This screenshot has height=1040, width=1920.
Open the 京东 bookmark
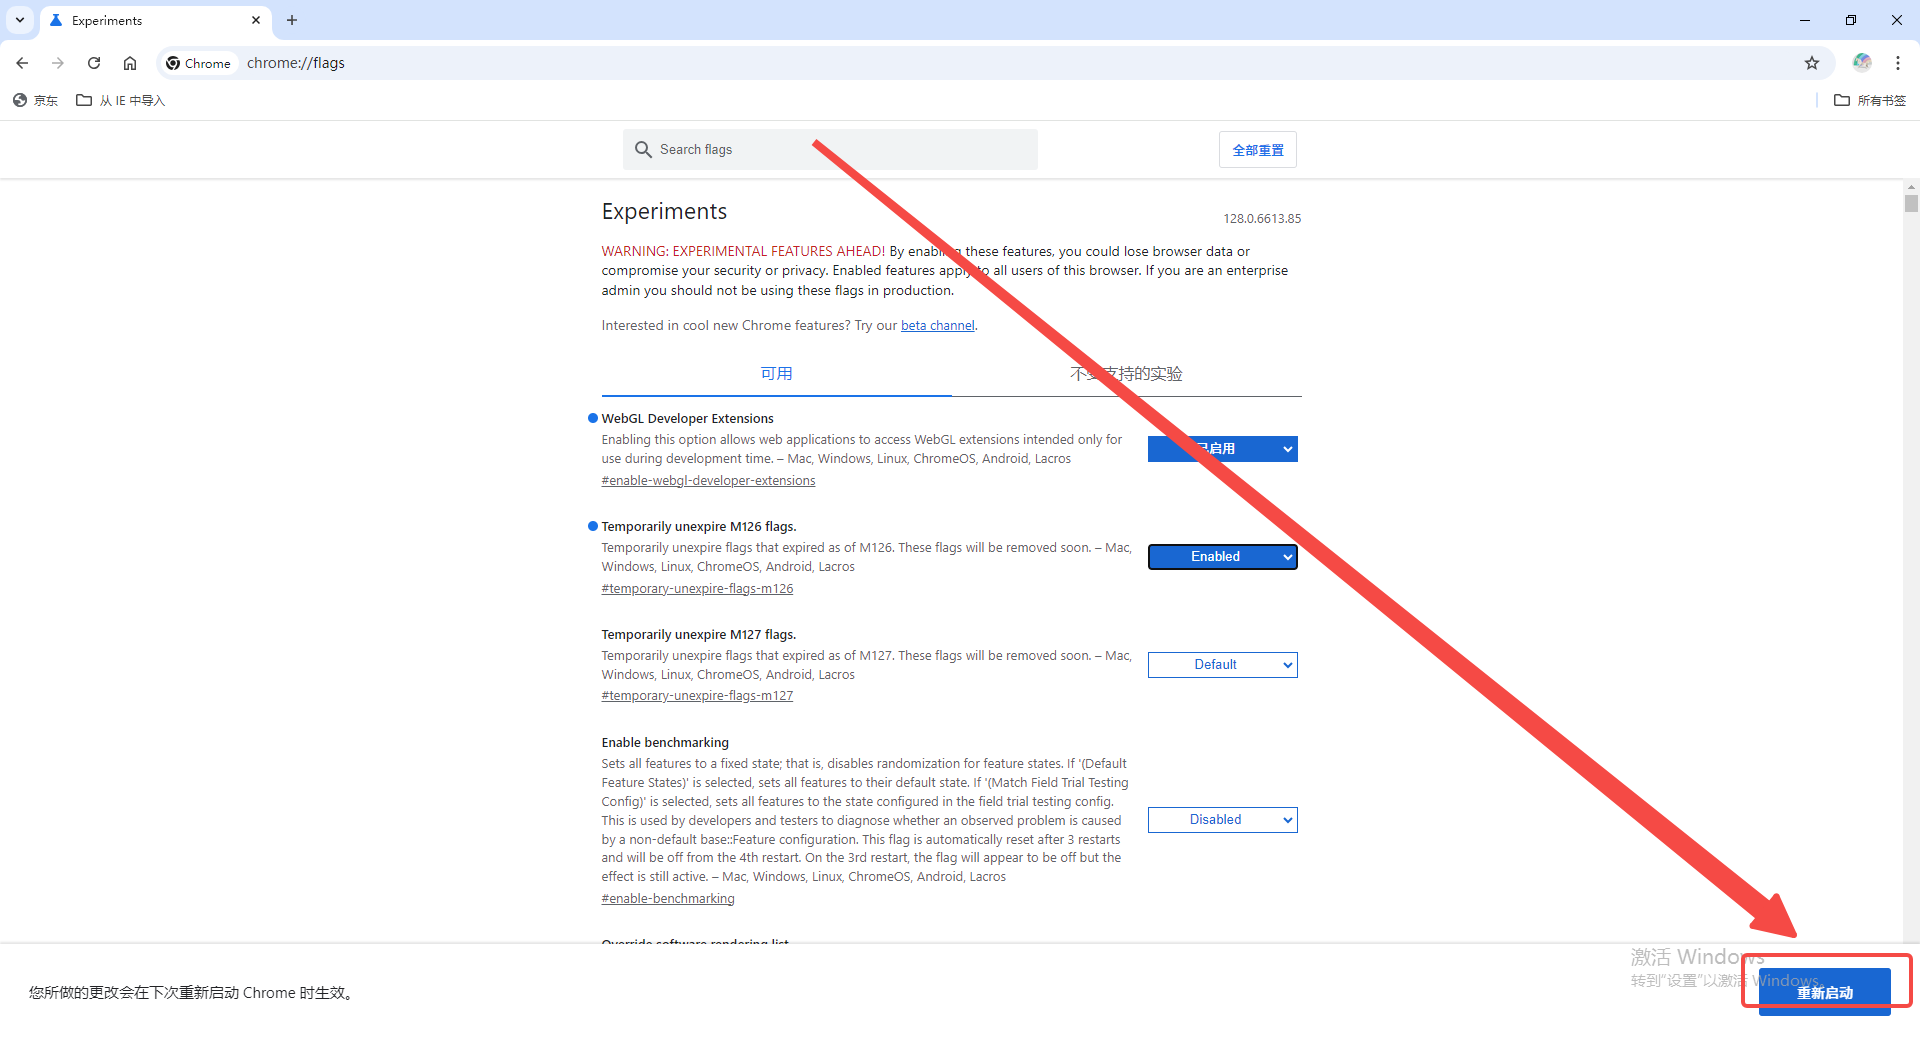coord(35,100)
